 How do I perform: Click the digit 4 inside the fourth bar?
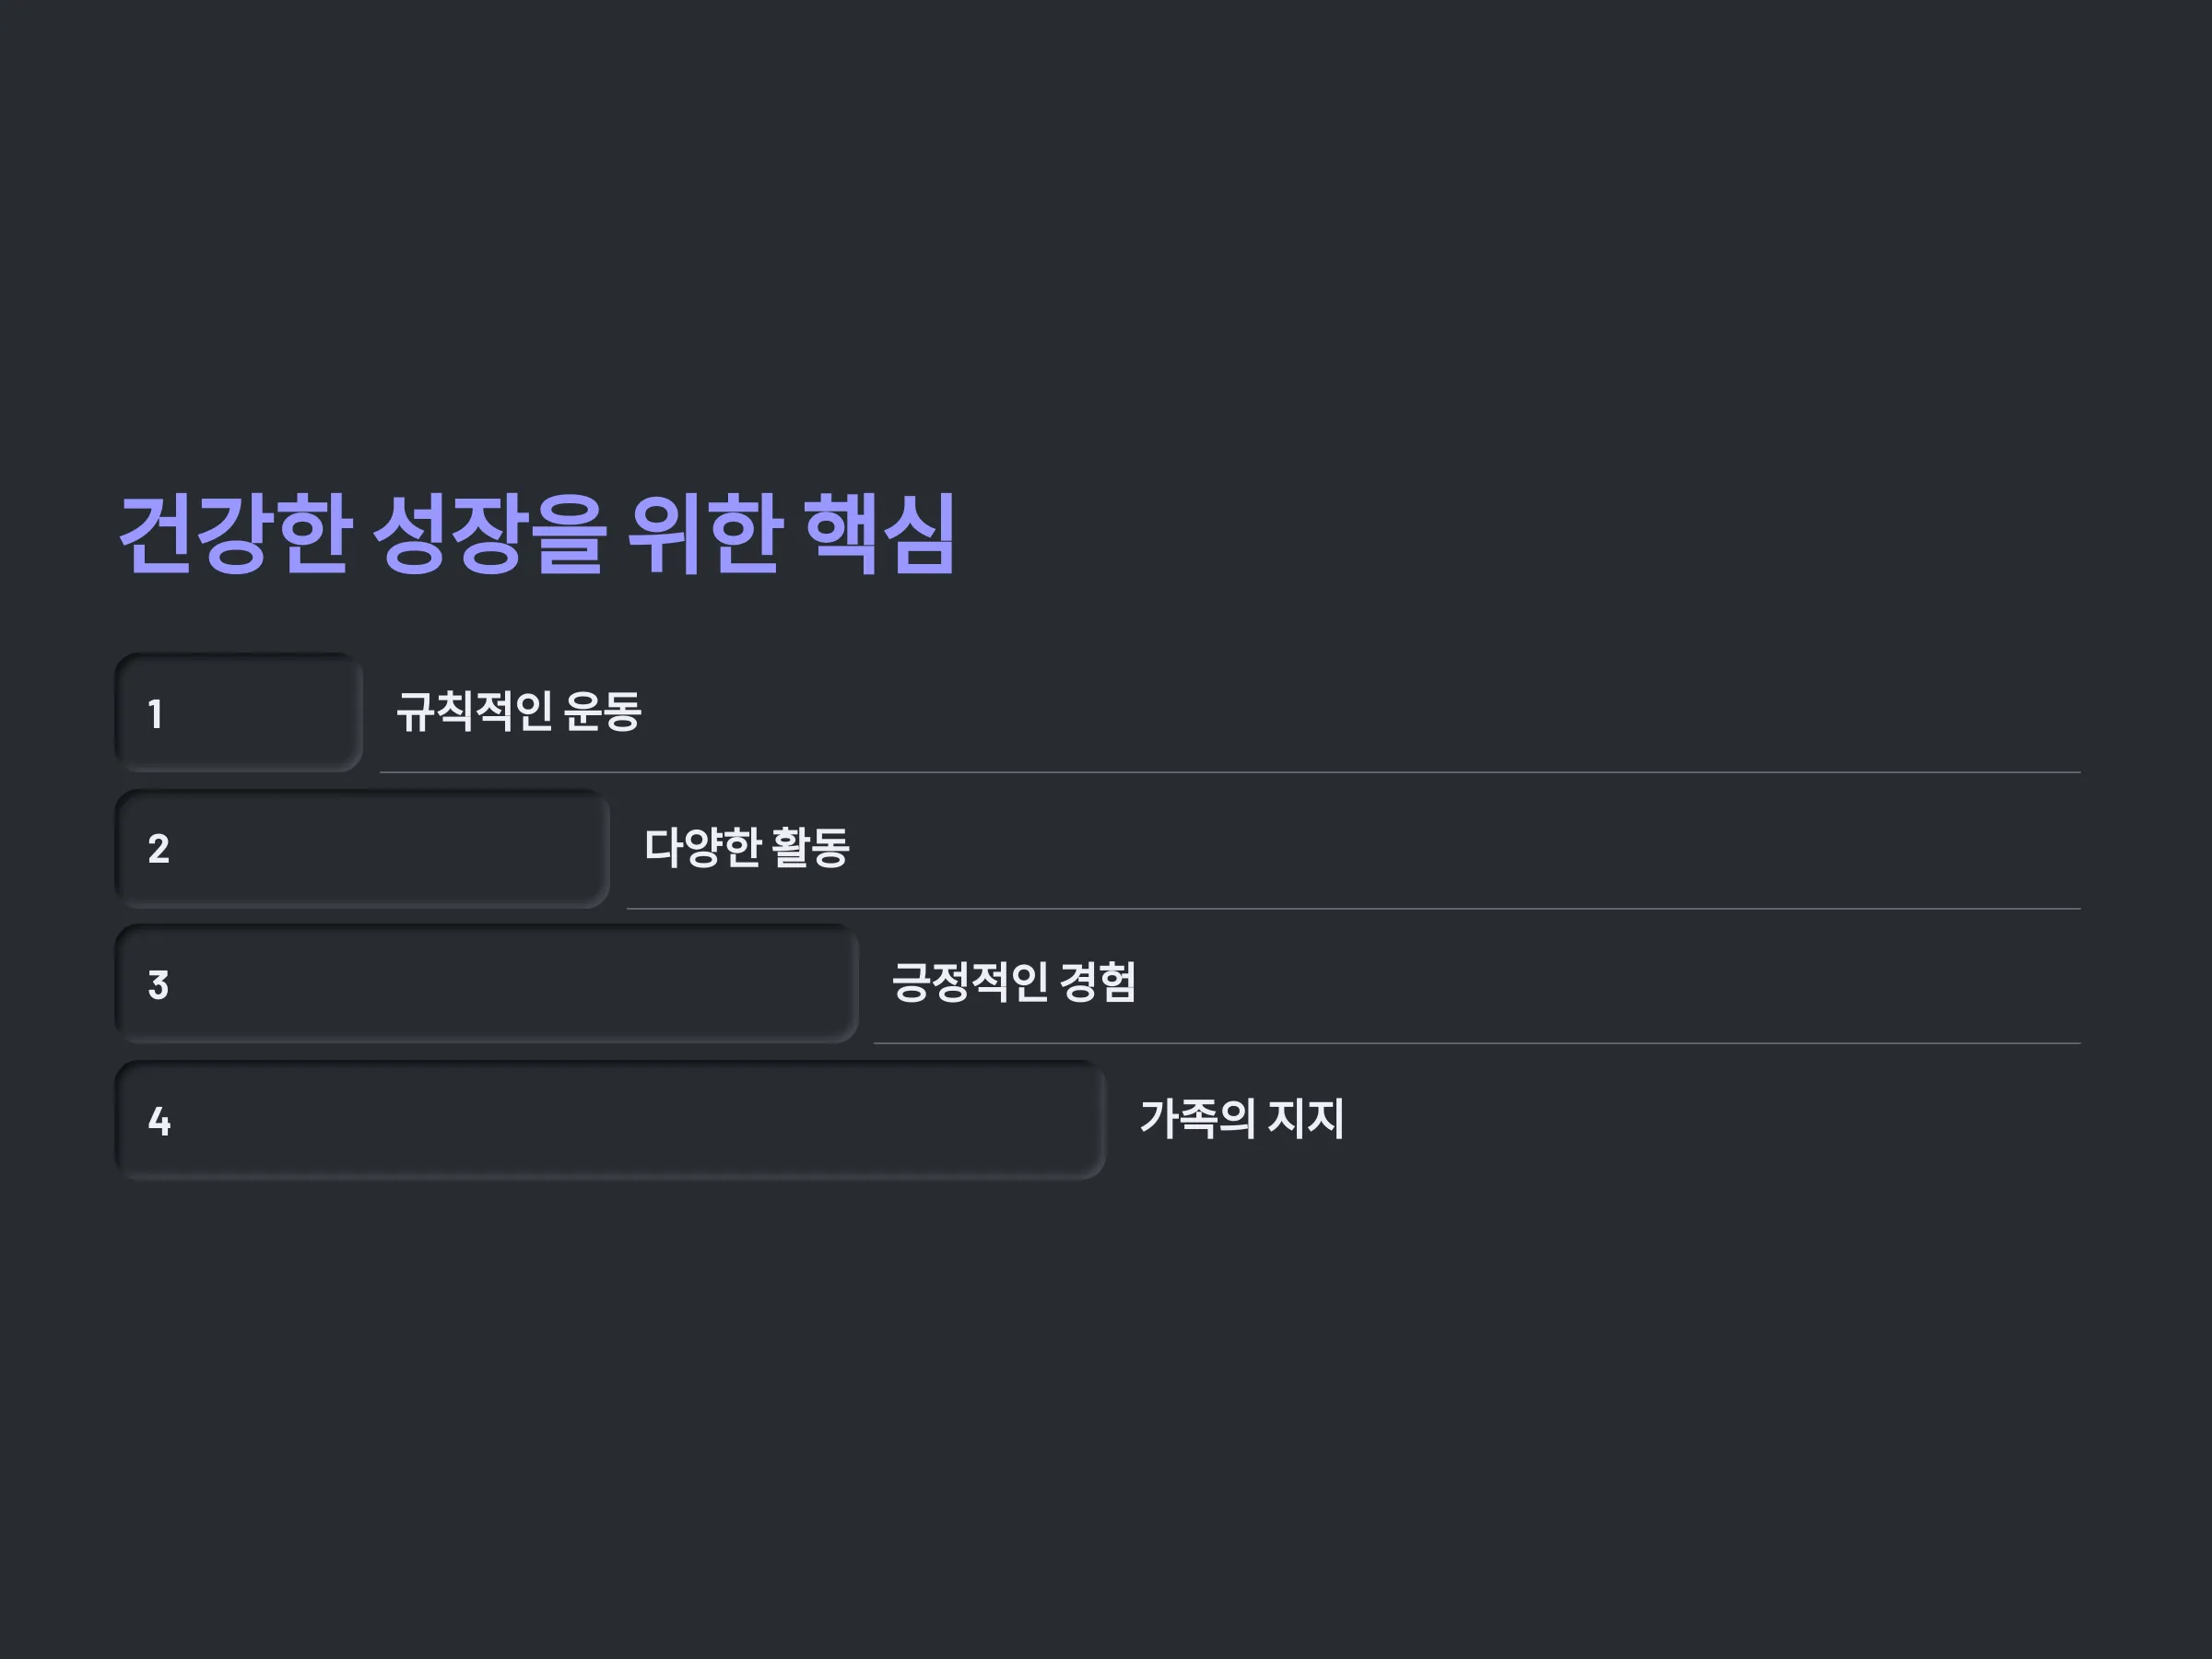point(159,1121)
